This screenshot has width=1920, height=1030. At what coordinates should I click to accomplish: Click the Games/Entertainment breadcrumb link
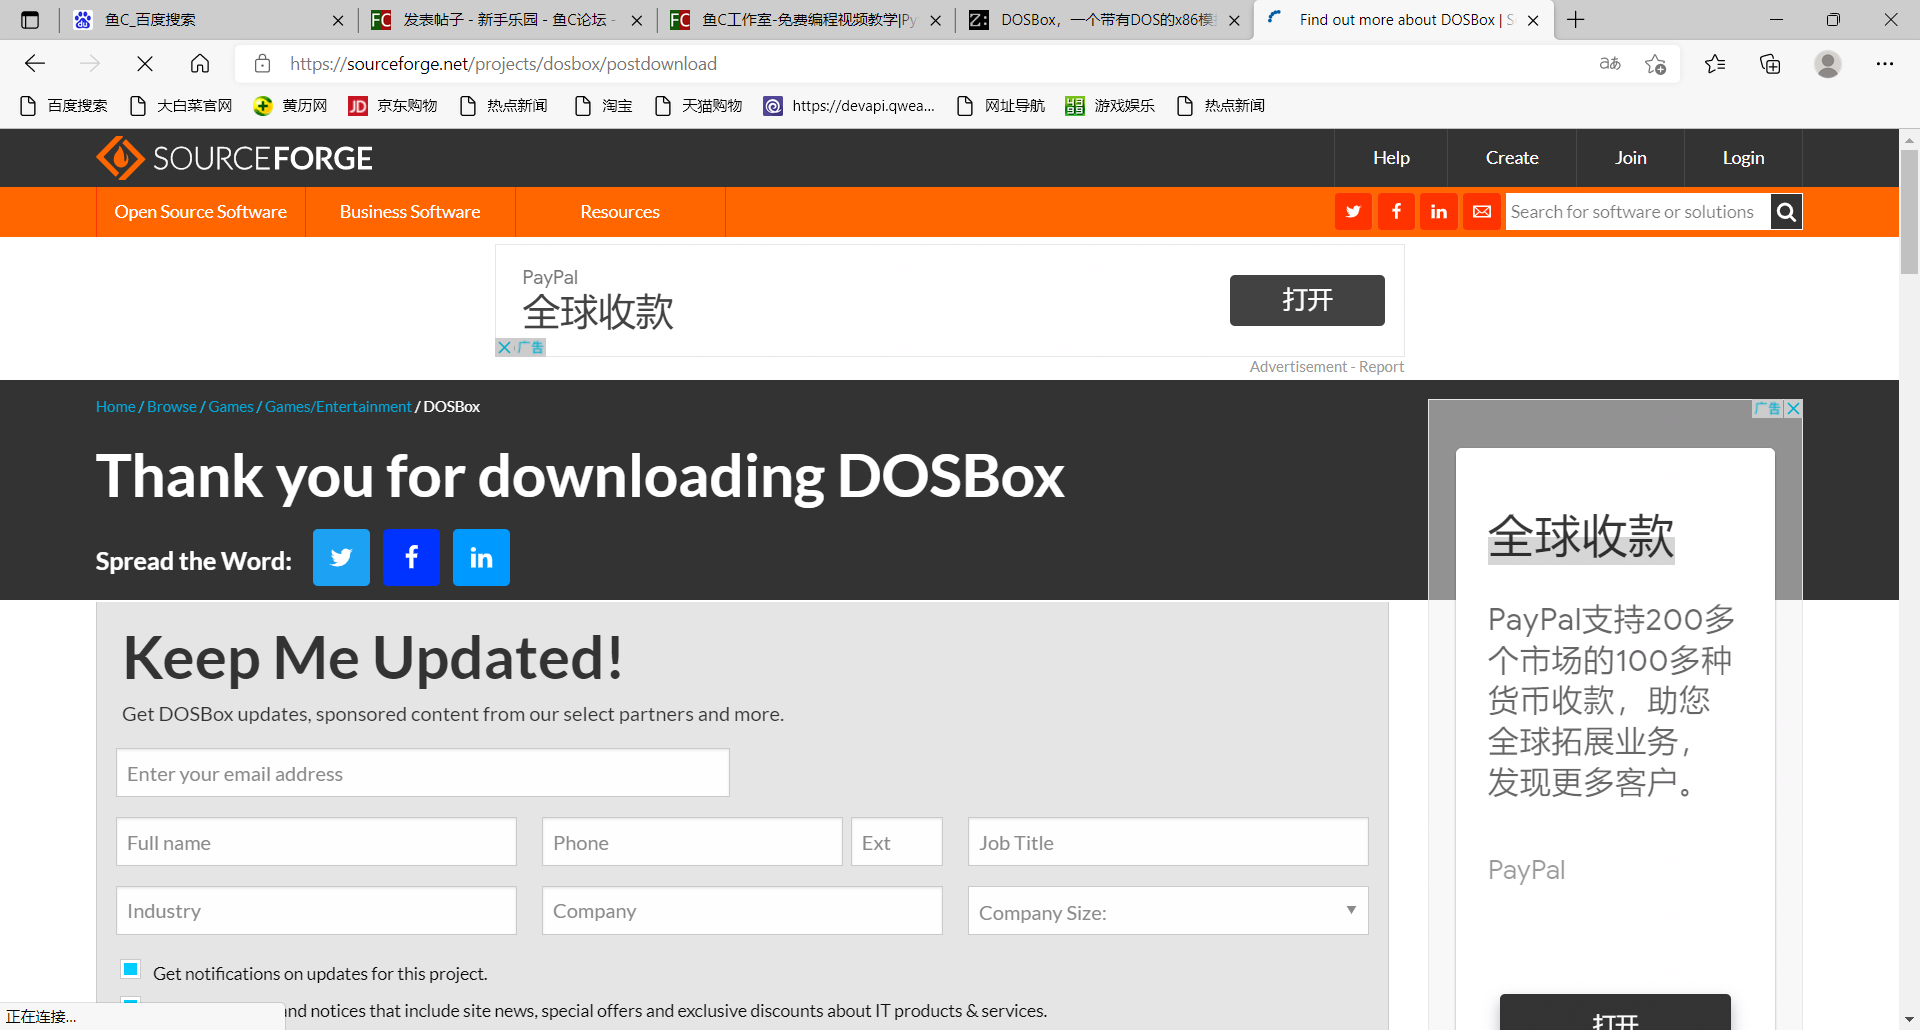[x=338, y=407]
